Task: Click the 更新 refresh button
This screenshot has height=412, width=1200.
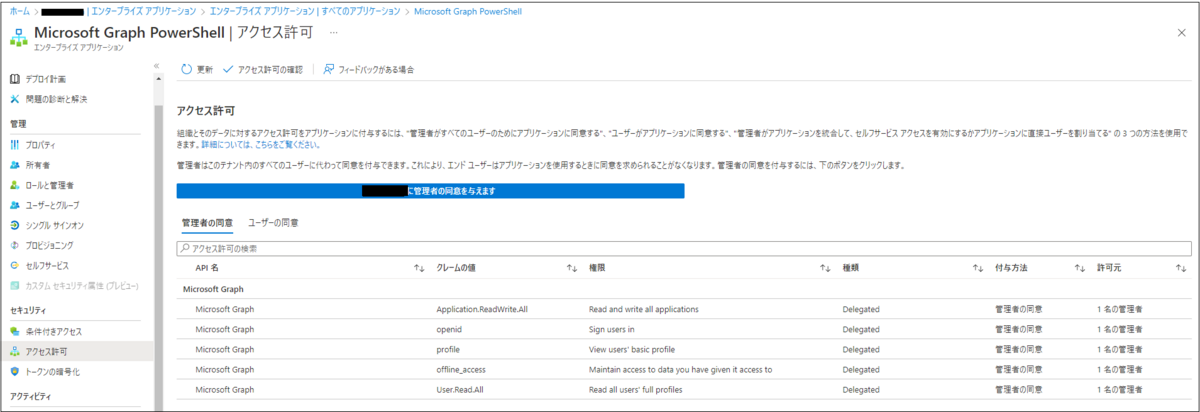Action: (197, 69)
